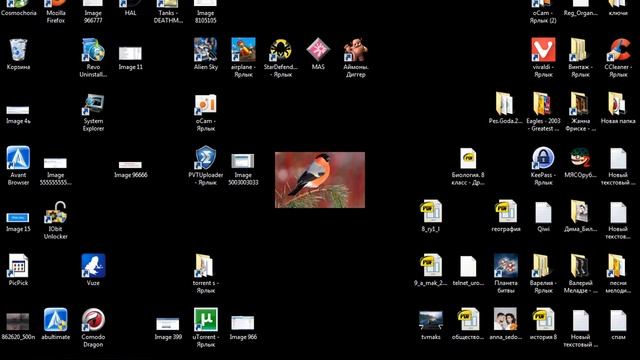
Task: Open the Дима_Бил folder
Action: tap(580, 212)
